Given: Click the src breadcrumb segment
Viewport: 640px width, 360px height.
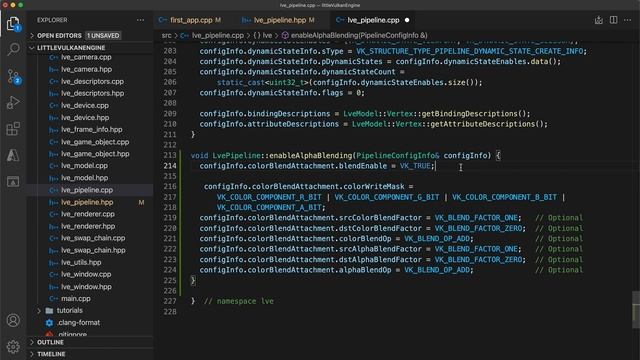Looking at the screenshot, I should pyautogui.click(x=167, y=36).
